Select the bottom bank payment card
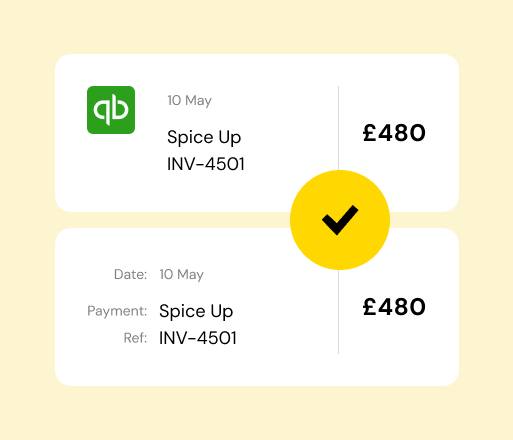This screenshot has height=440, width=513. click(x=257, y=307)
